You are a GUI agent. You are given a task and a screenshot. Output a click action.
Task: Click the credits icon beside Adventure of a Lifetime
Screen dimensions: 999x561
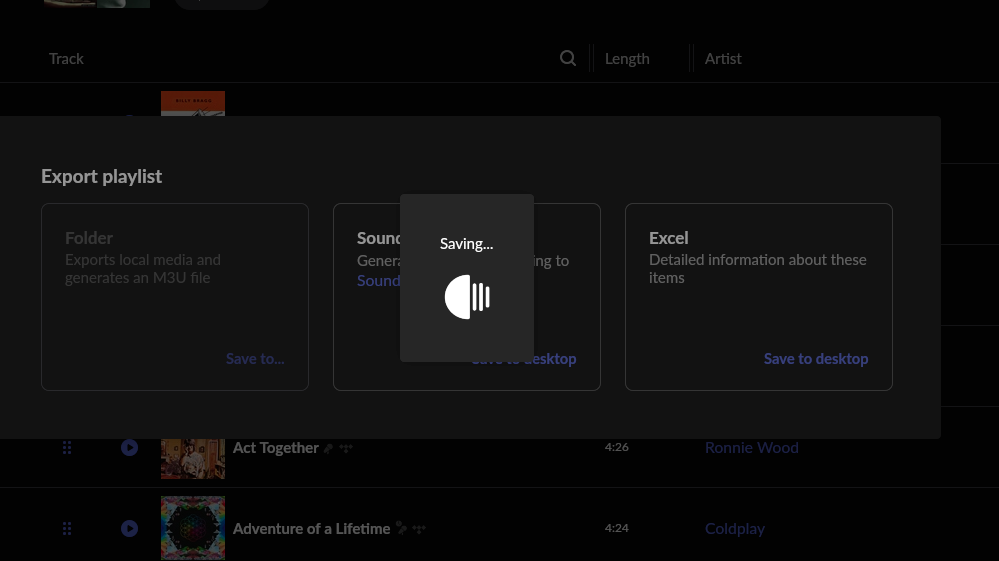tap(419, 529)
